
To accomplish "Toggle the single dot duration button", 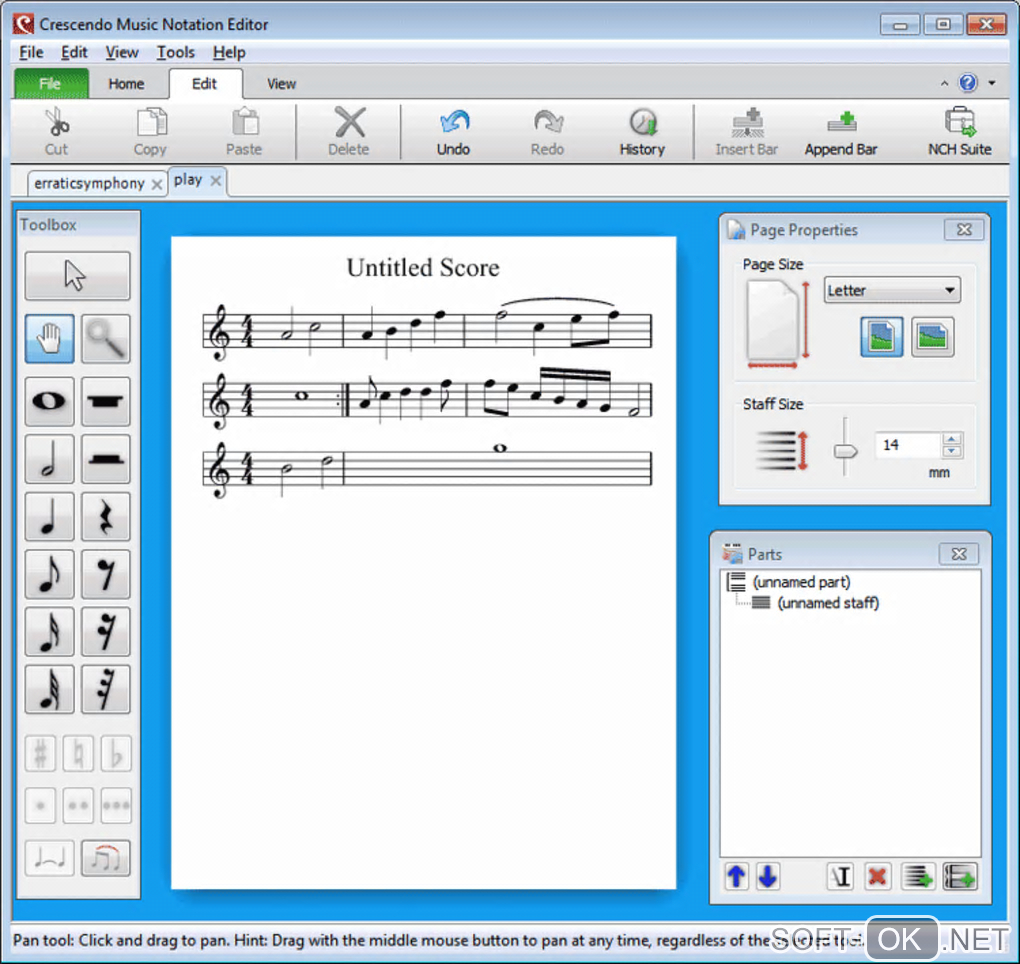I will (x=40, y=806).
